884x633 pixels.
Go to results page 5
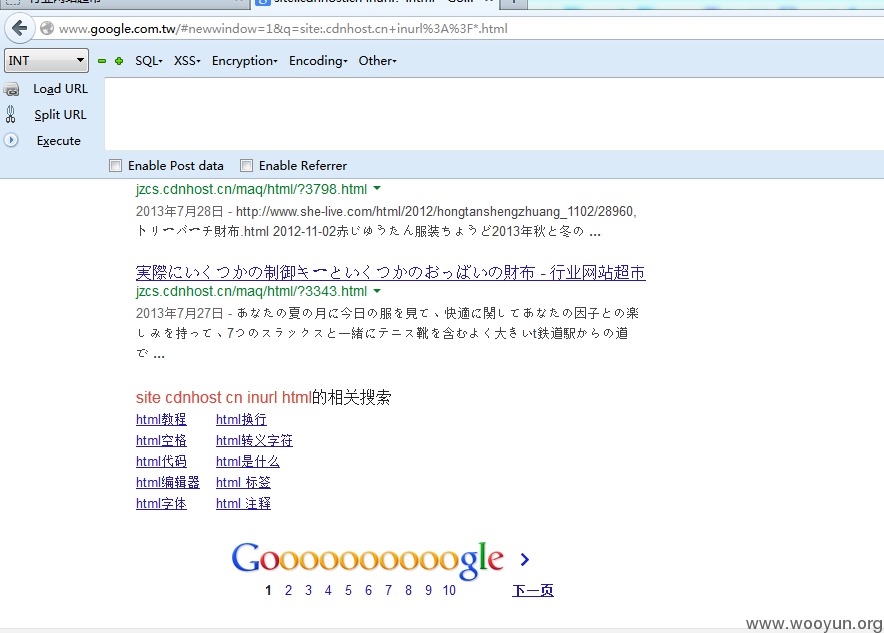(x=348, y=590)
